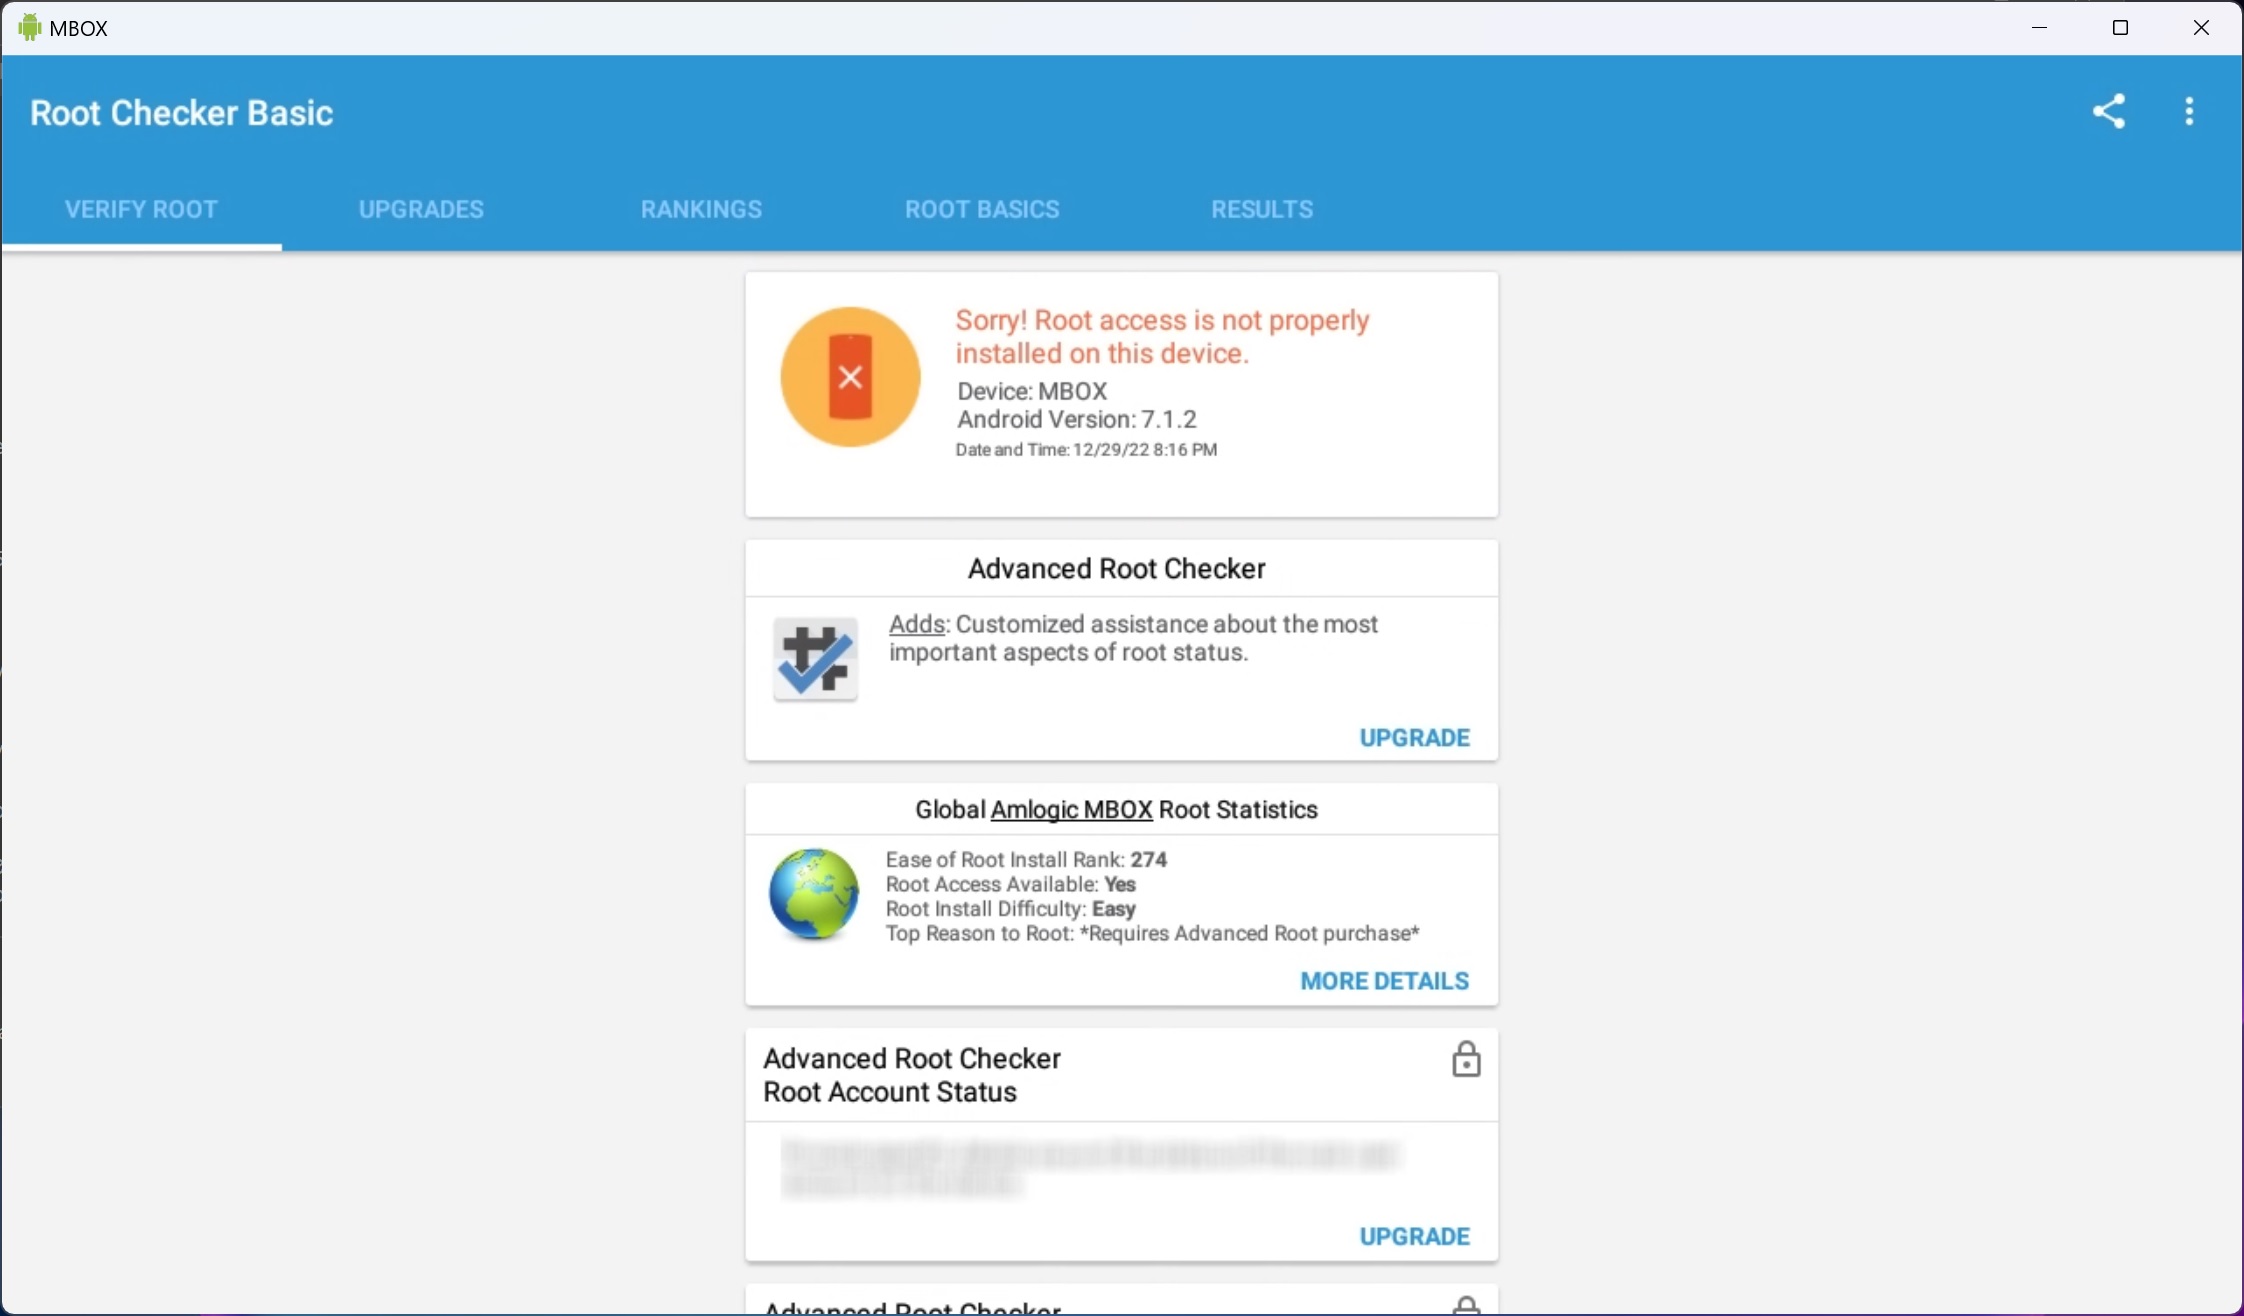2244x1316 pixels.
Task: Click the lock icon on Root Account Status
Action: (1466, 1059)
